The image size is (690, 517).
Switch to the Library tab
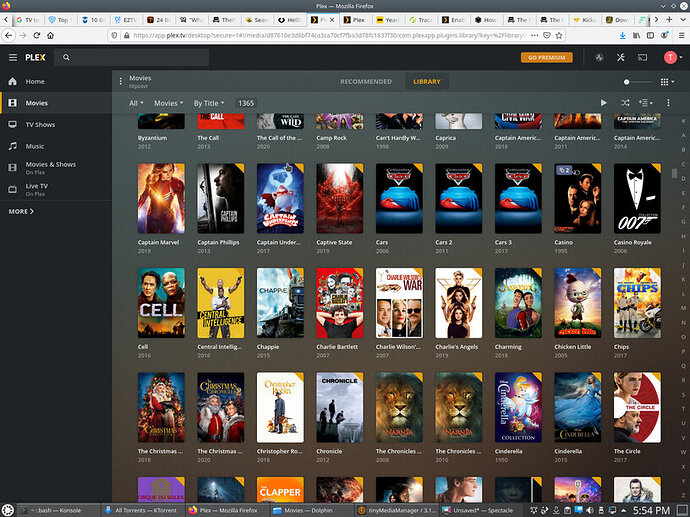(x=426, y=81)
